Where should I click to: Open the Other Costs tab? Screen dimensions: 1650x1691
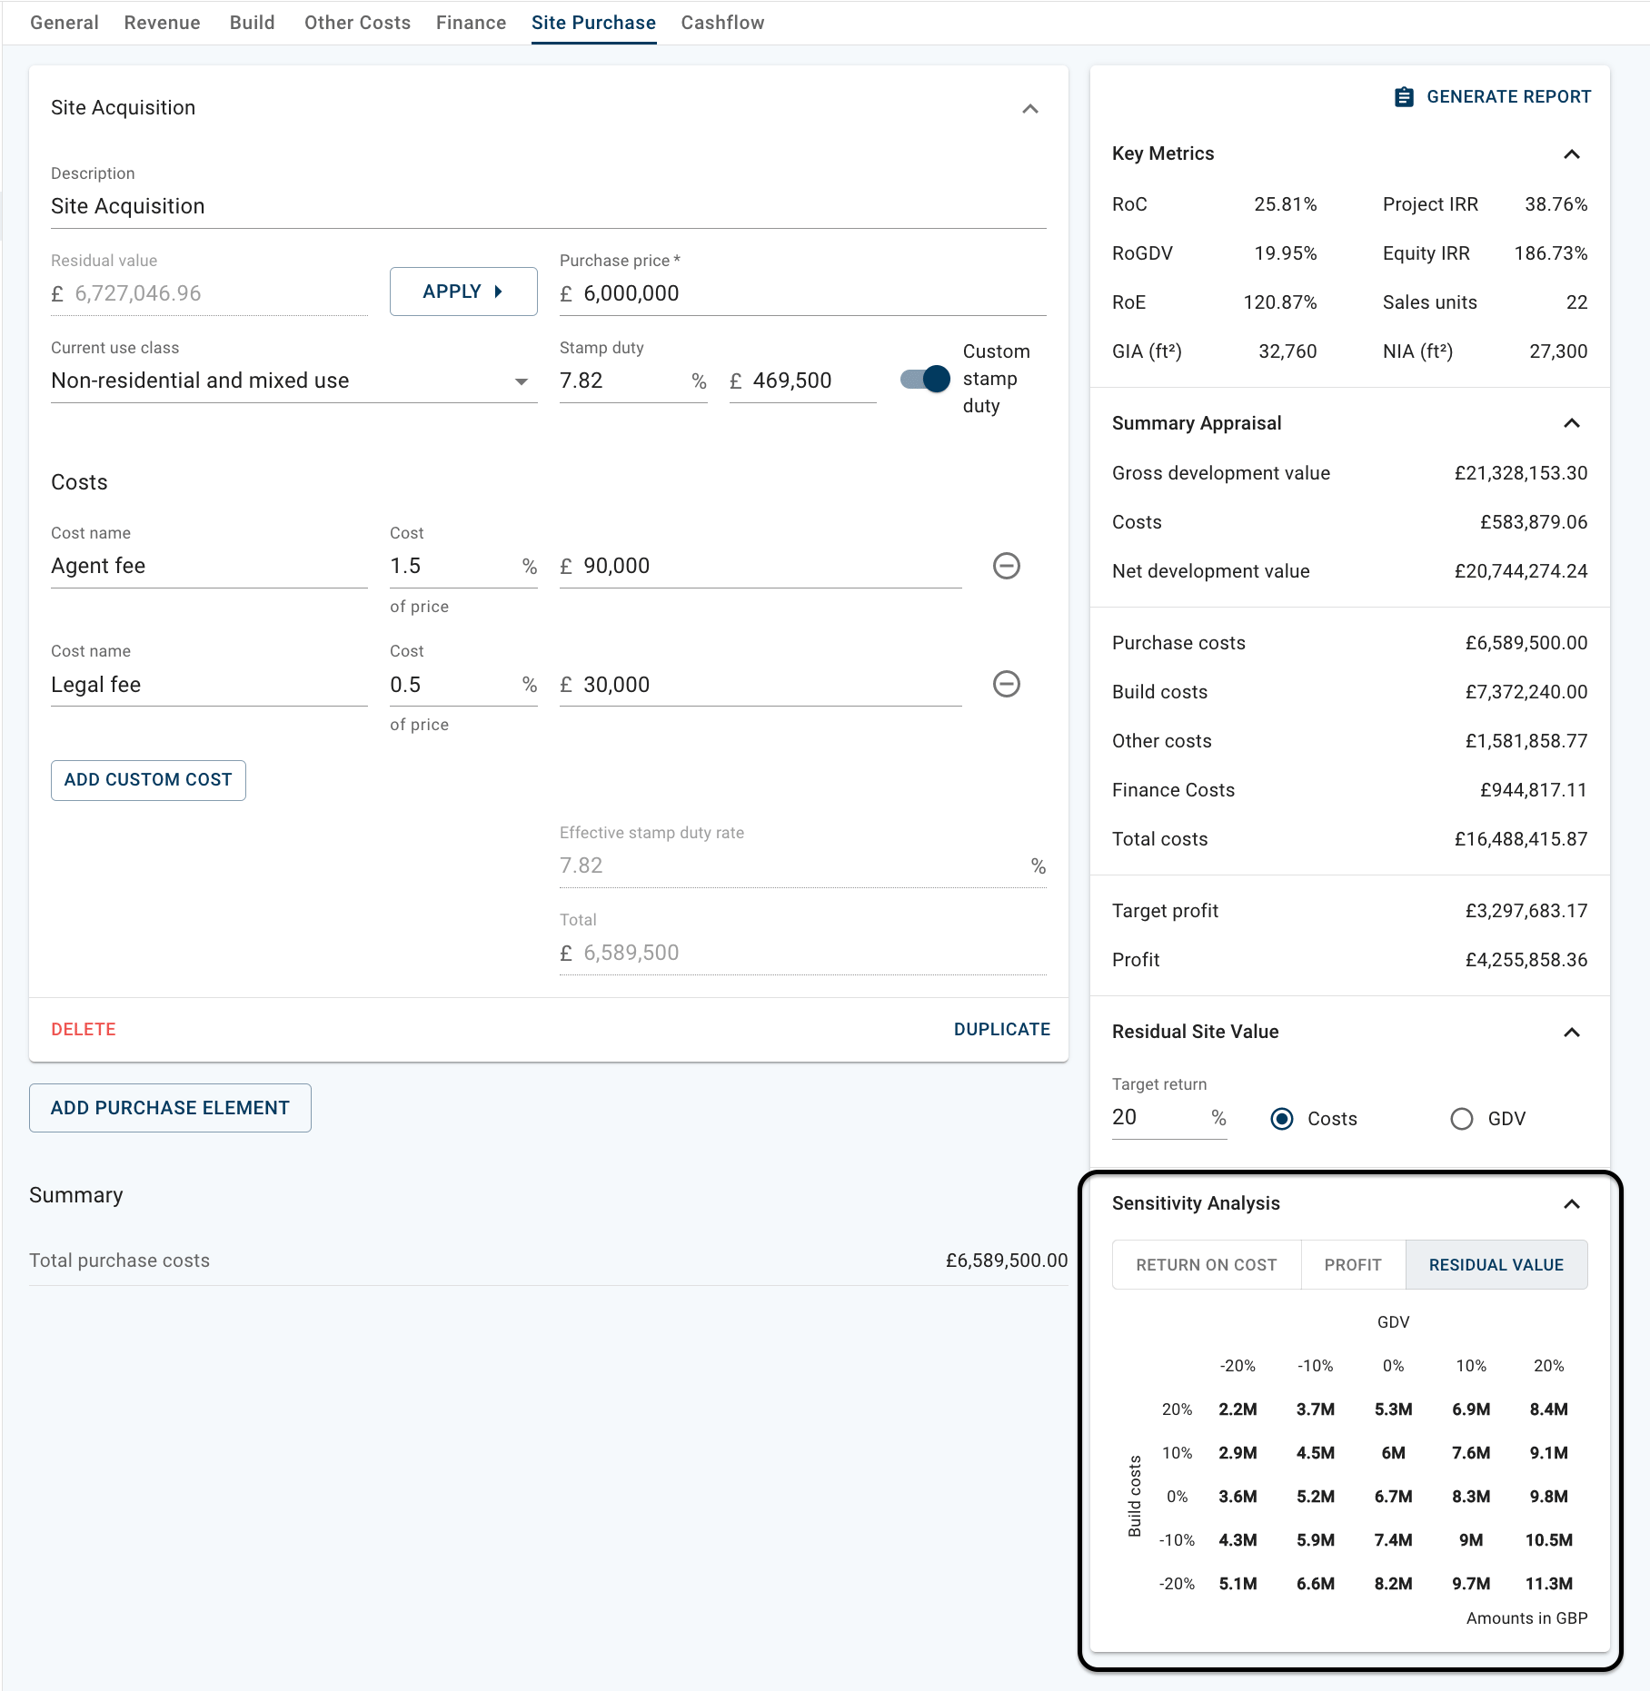tap(357, 23)
